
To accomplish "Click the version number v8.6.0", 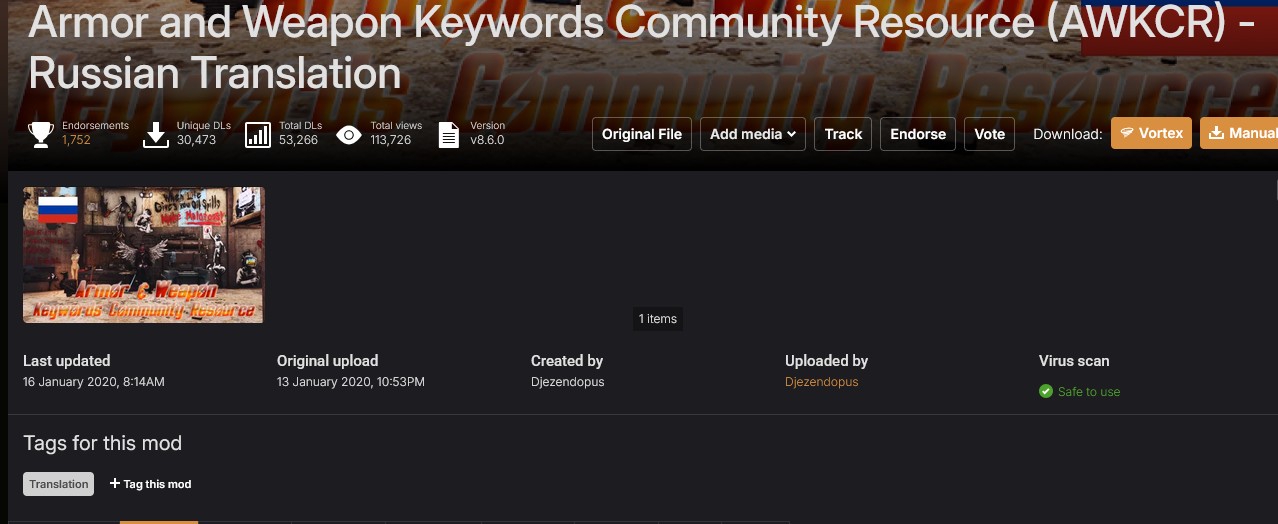I will pyautogui.click(x=487, y=140).
